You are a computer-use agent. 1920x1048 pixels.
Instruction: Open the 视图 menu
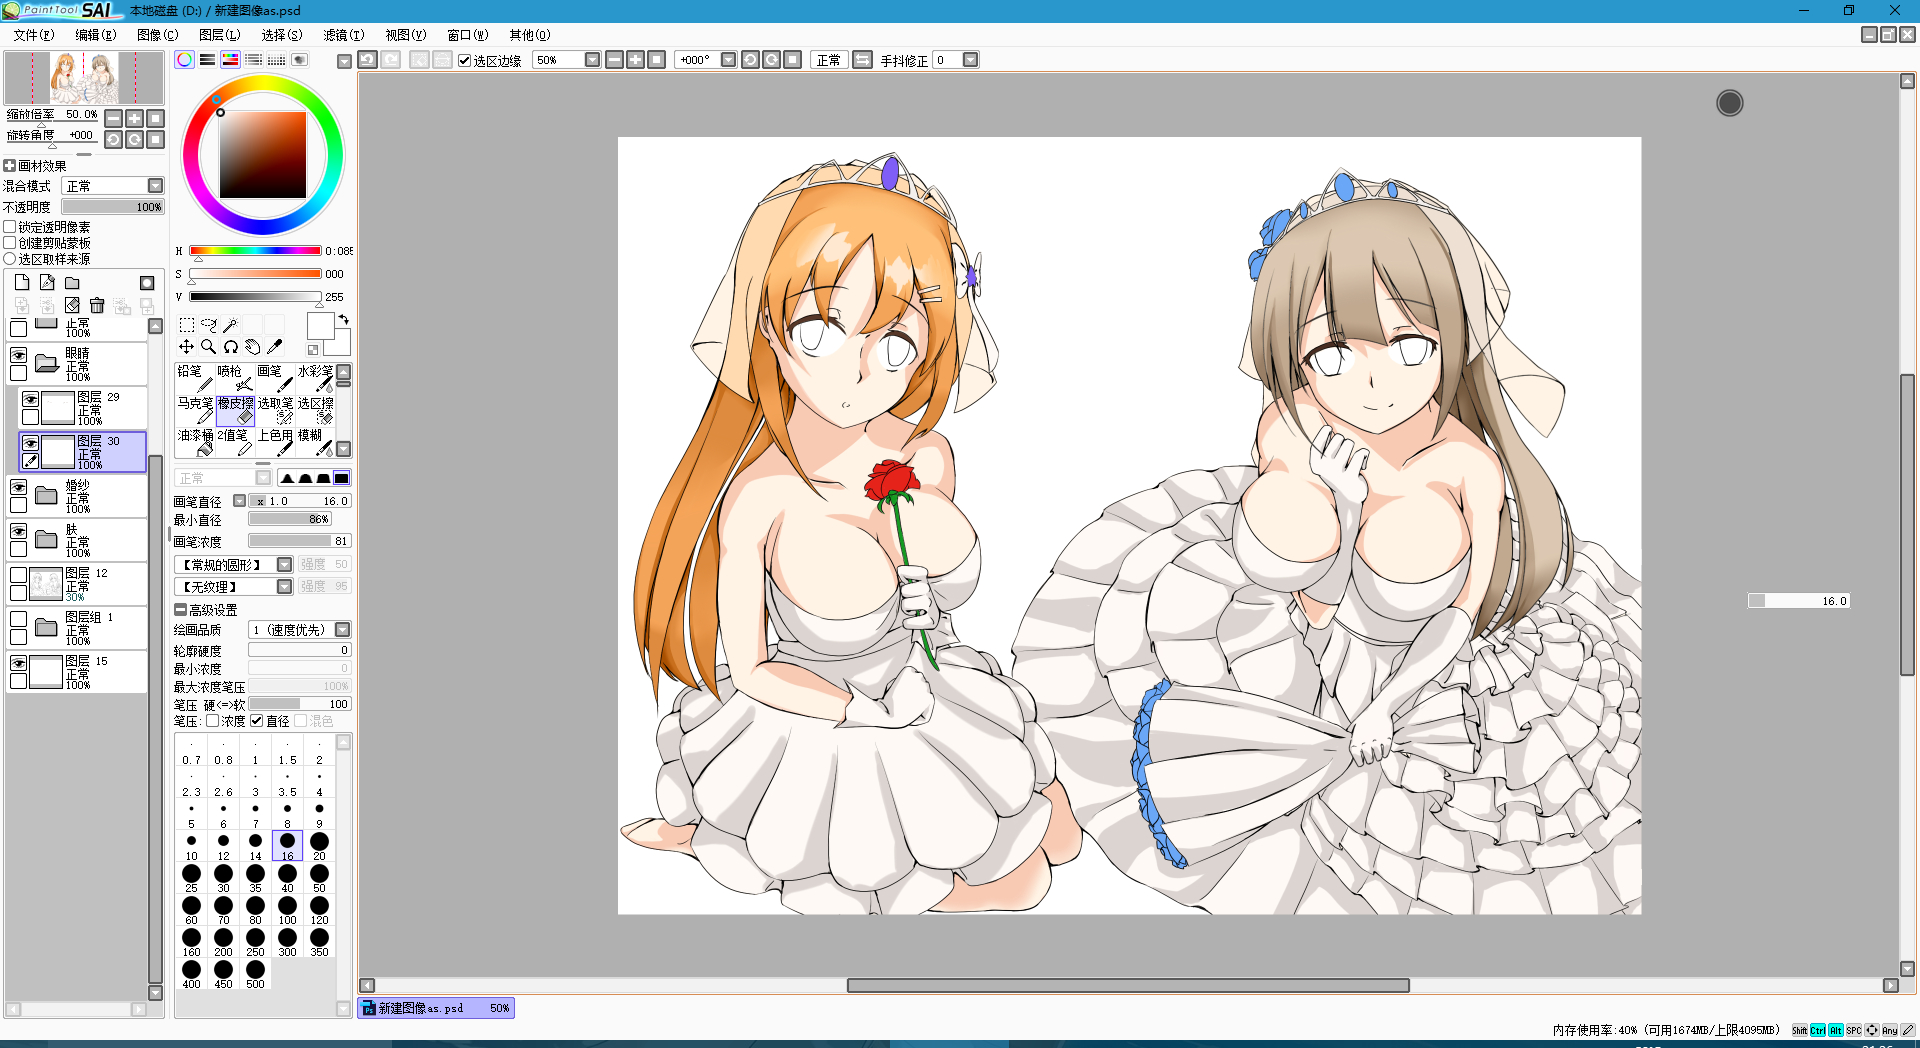pos(405,35)
